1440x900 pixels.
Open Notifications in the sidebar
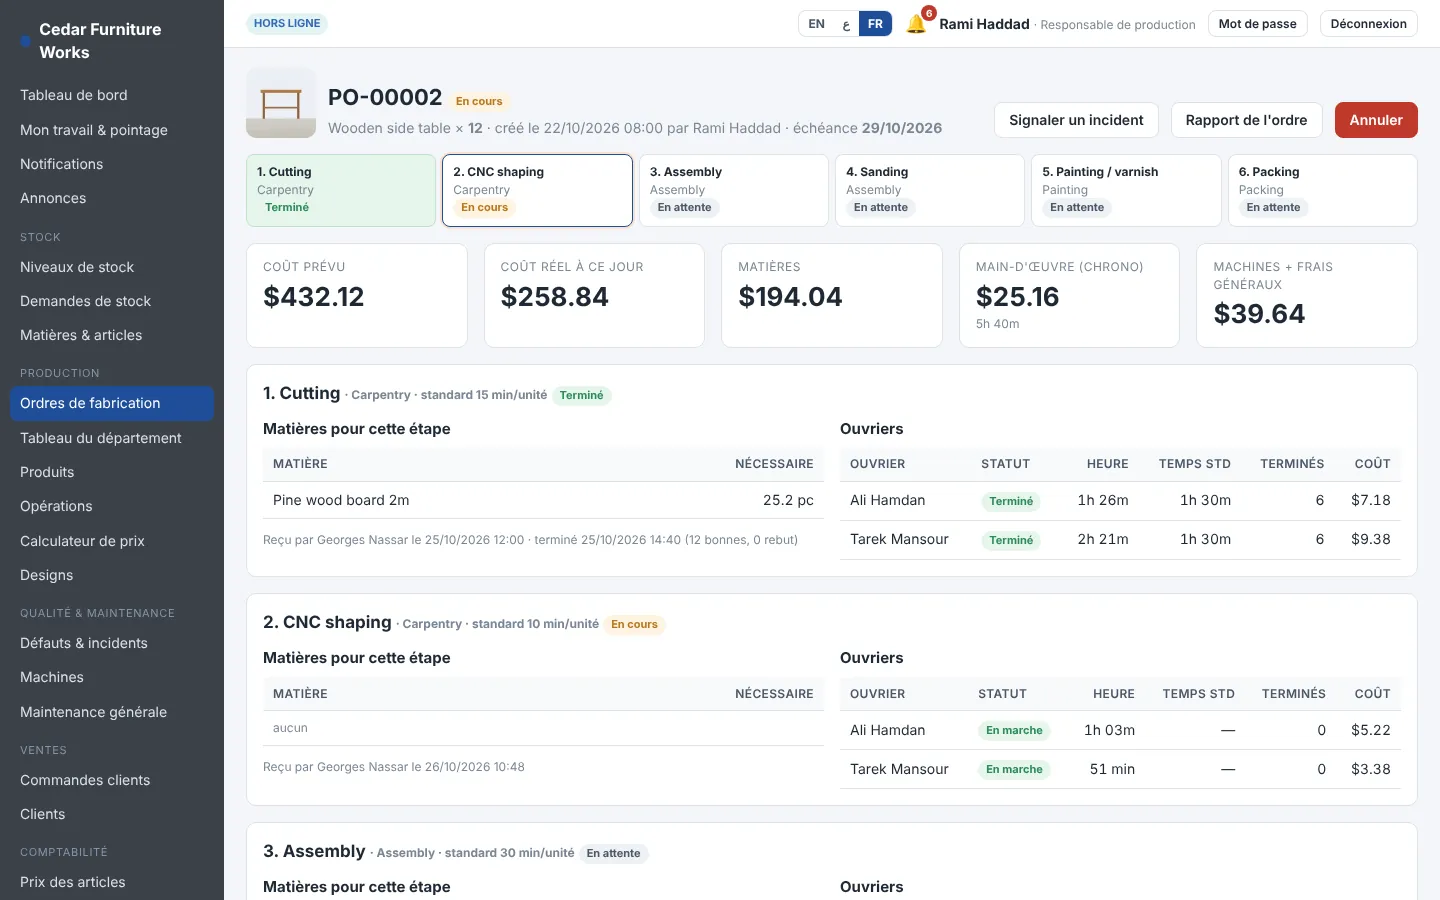click(x=112, y=164)
